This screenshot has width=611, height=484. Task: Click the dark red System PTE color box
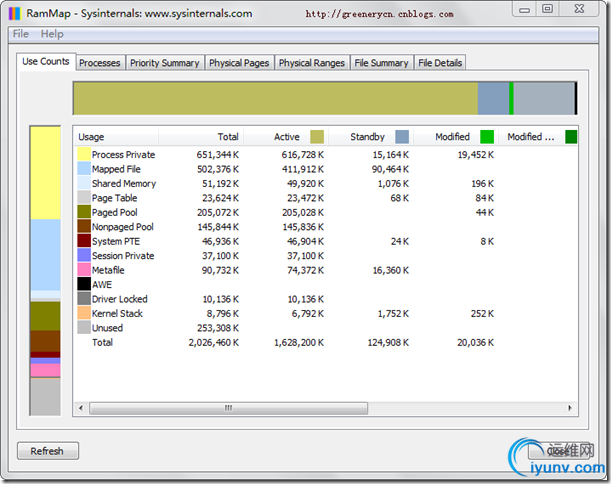coord(84,241)
